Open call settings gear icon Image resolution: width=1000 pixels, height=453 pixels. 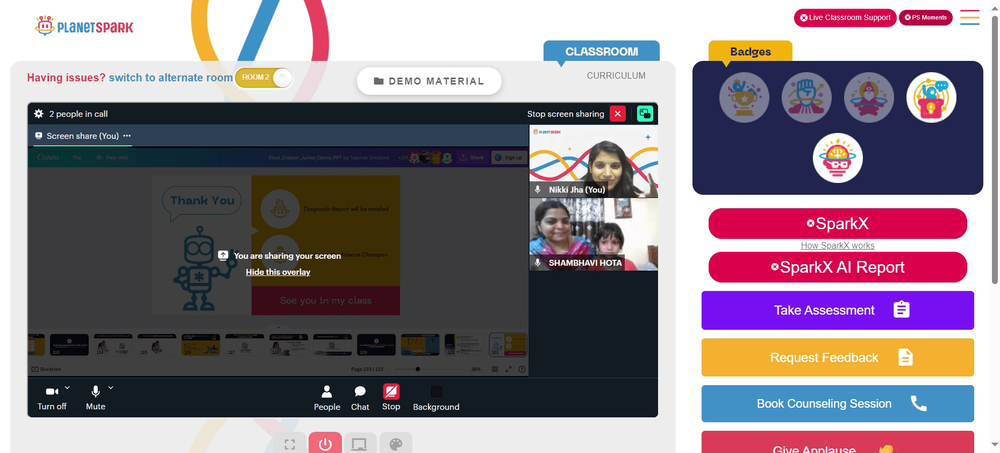(x=38, y=114)
